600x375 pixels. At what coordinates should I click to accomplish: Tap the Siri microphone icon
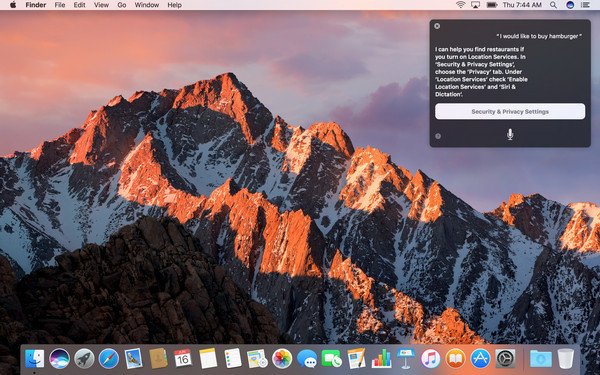pos(510,134)
